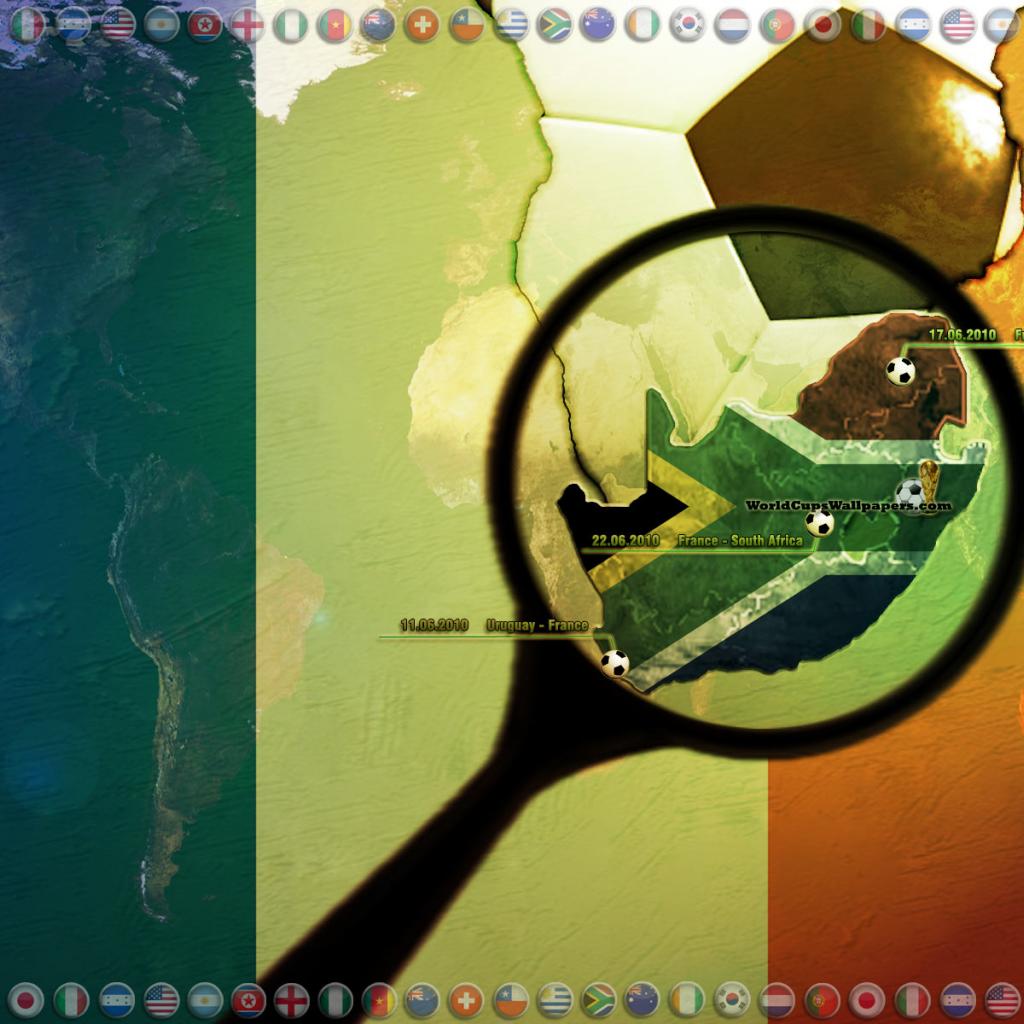The height and width of the screenshot is (1024, 1024).
Task: Pick the New Zealand flag in the bottom row
Action: pos(422,999)
